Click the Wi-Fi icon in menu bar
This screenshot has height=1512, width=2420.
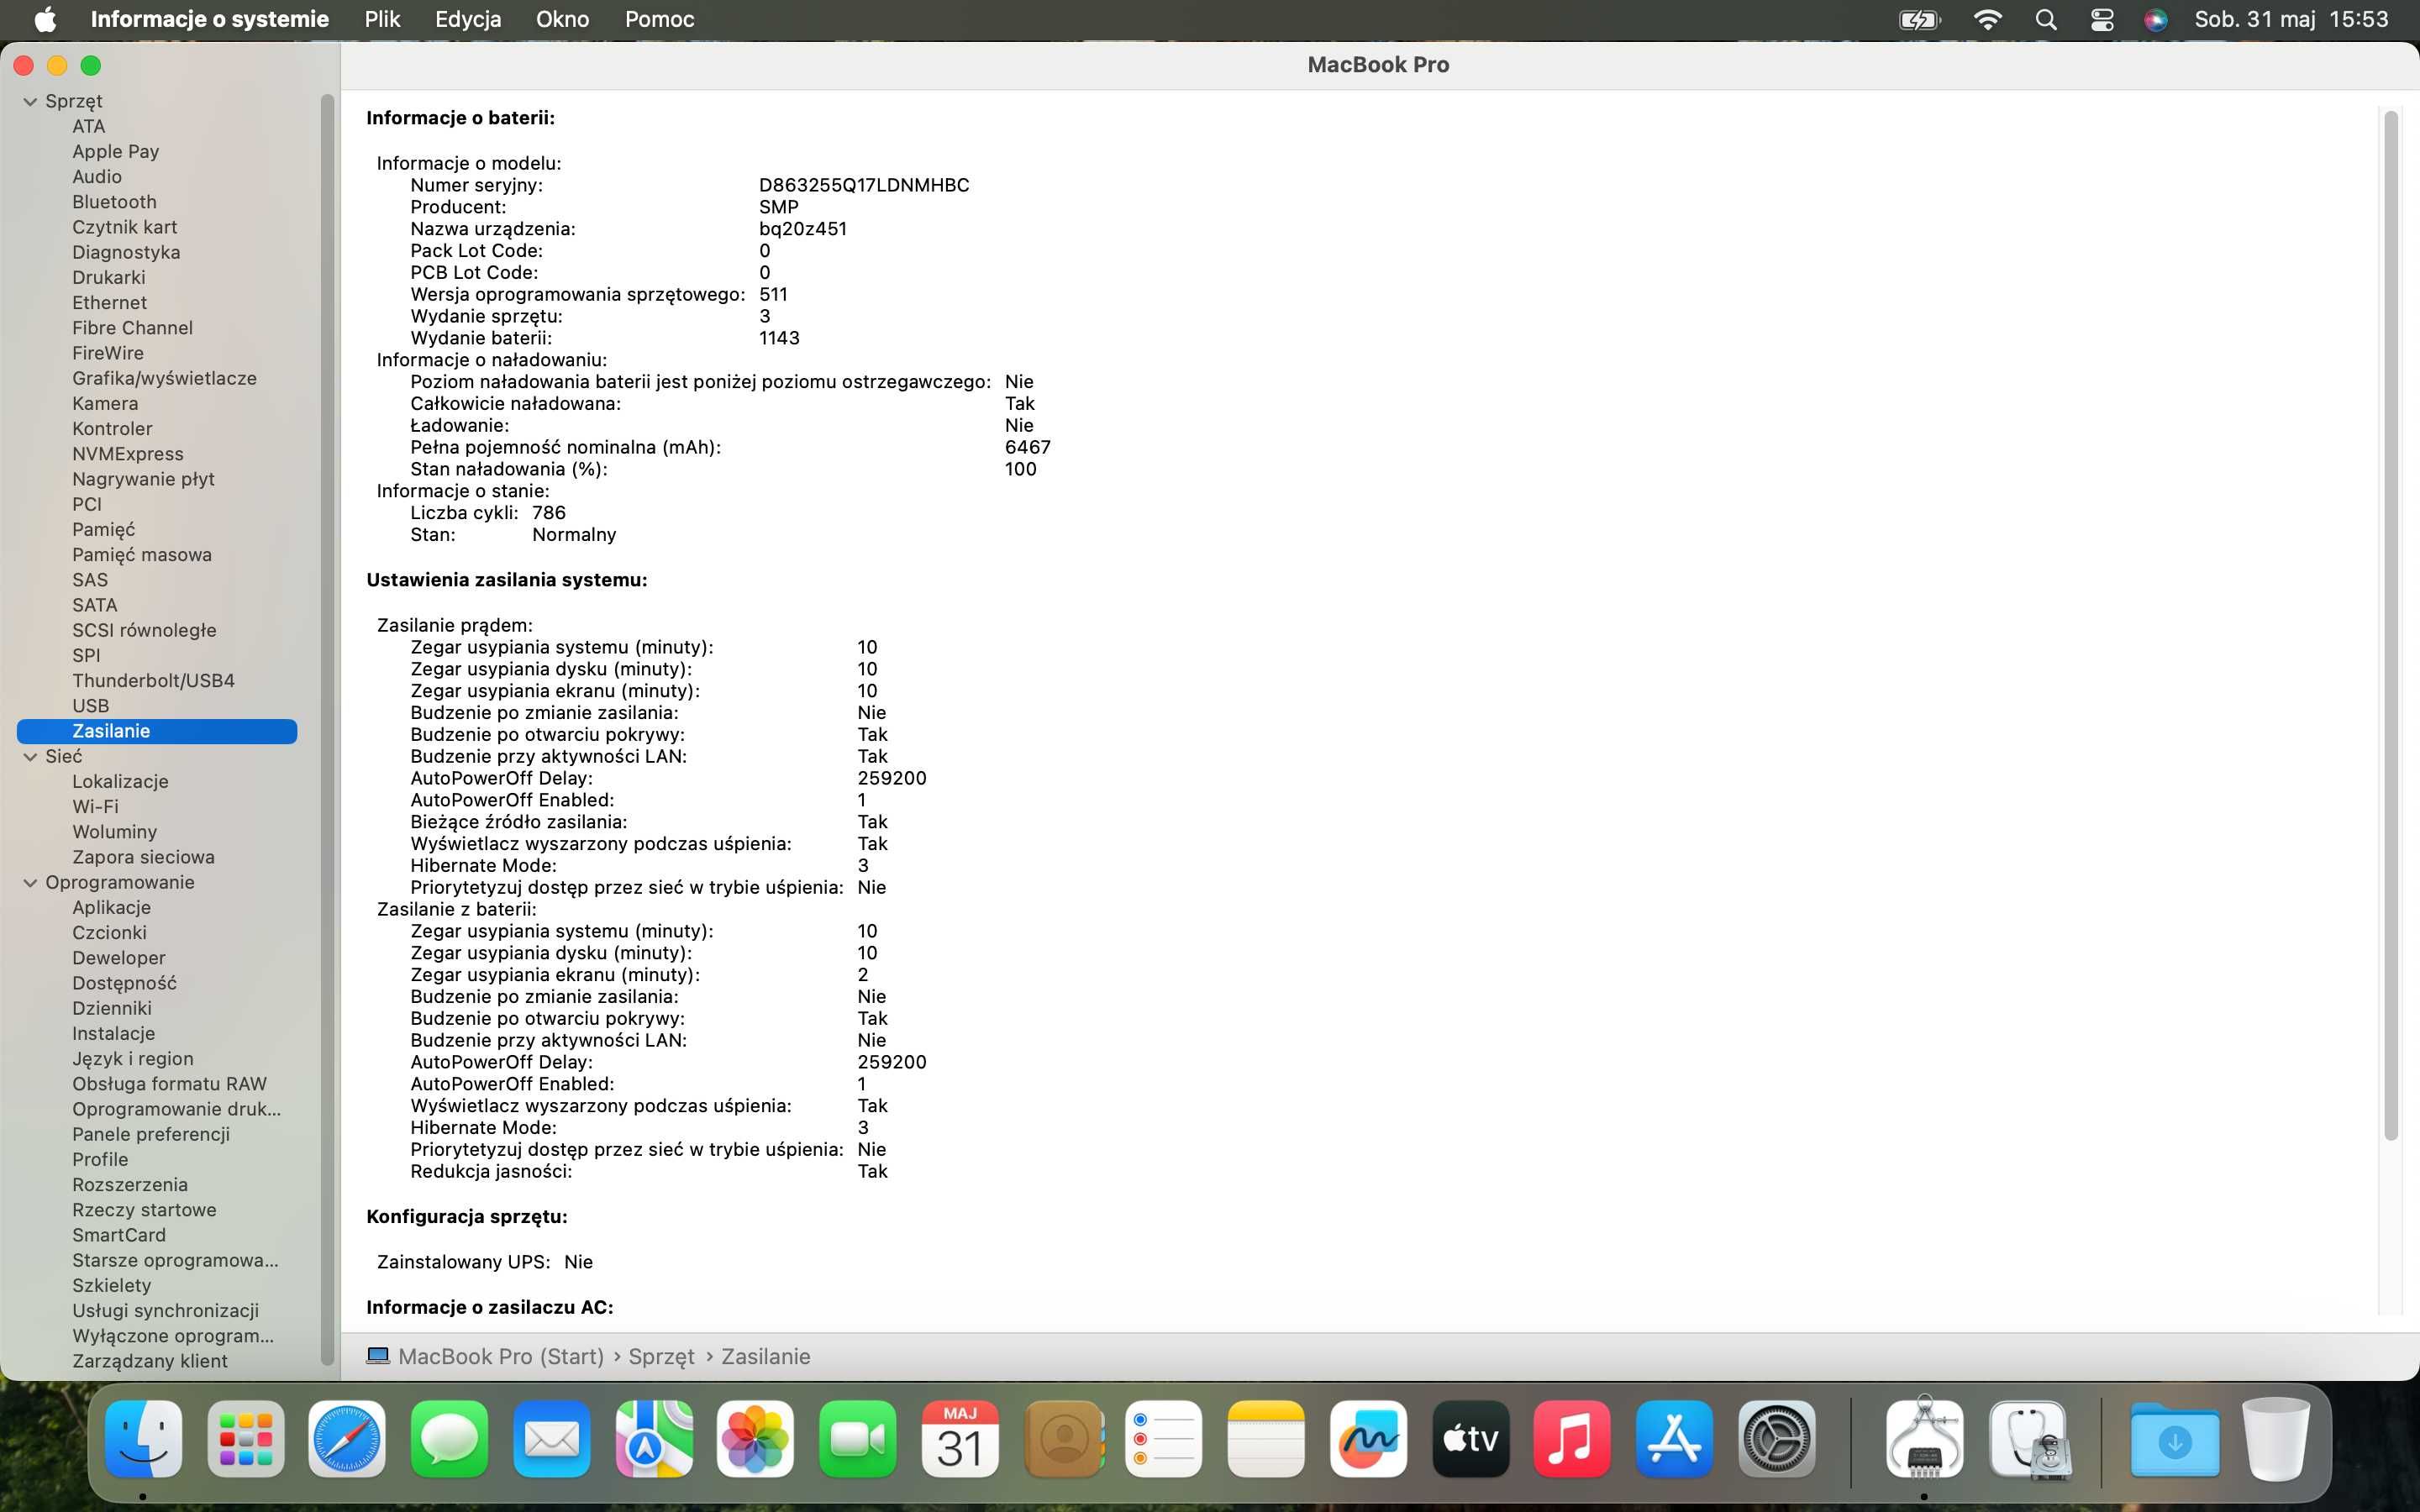(1987, 19)
